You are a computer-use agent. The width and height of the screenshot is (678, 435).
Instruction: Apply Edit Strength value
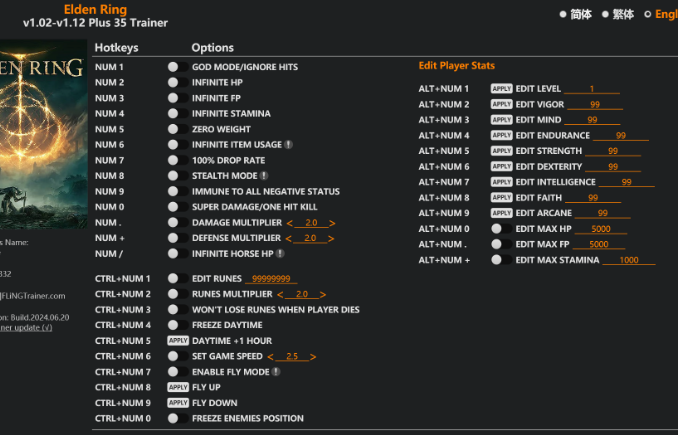click(502, 151)
